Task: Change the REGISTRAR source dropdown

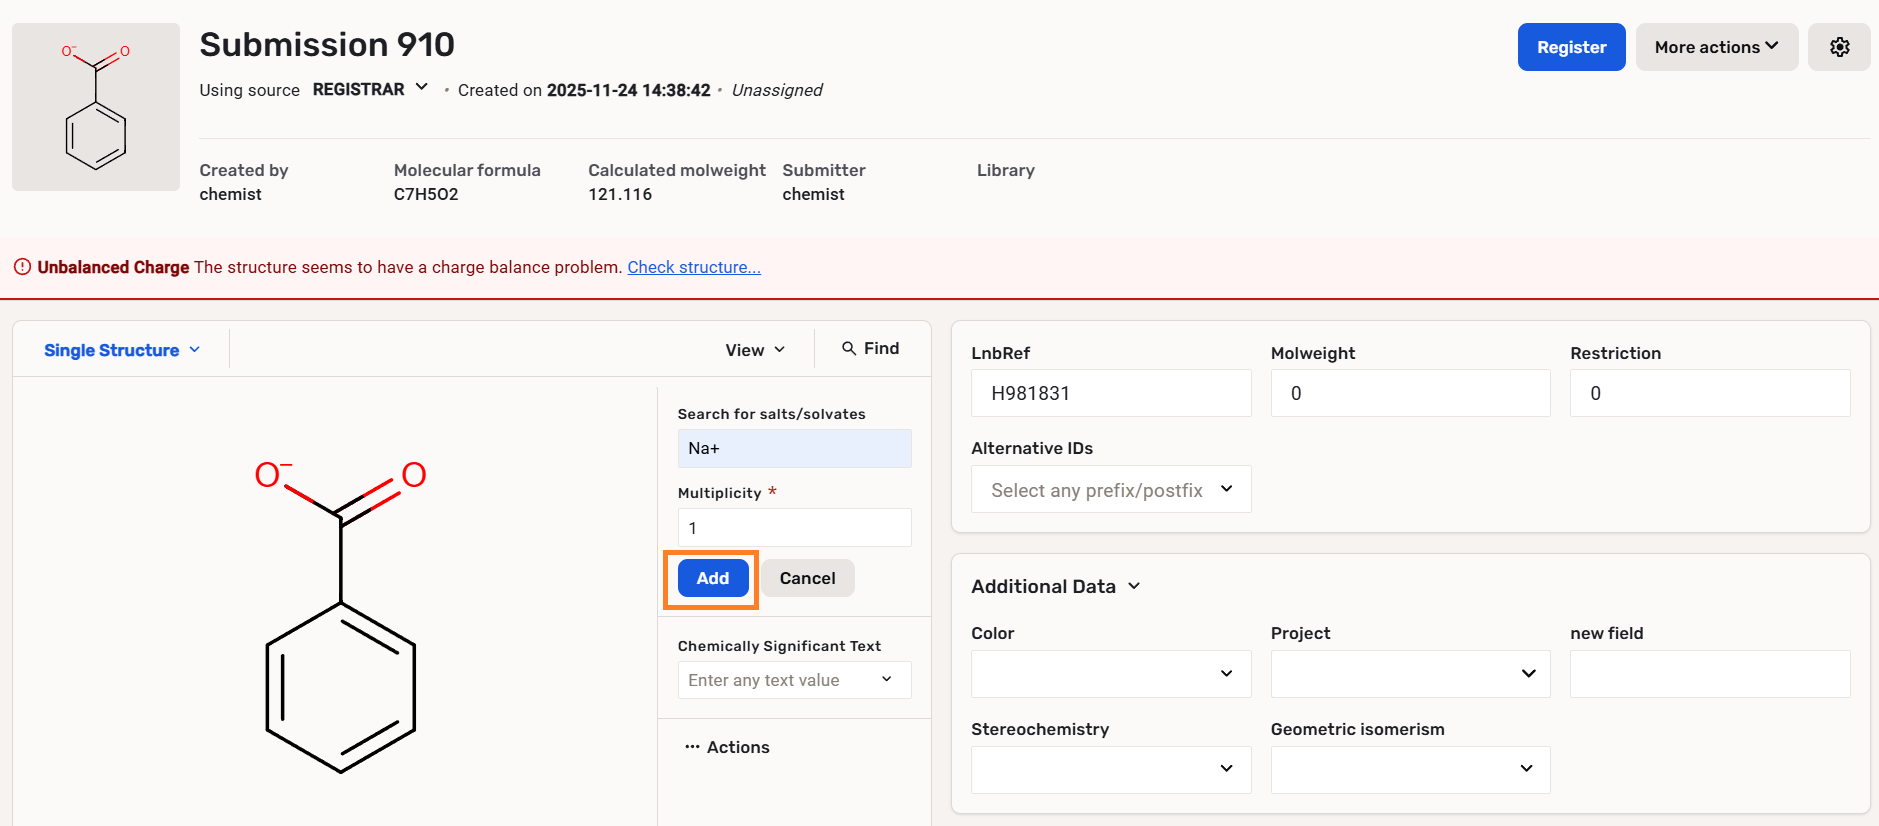Action: pyautogui.click(x=370, y=89)
